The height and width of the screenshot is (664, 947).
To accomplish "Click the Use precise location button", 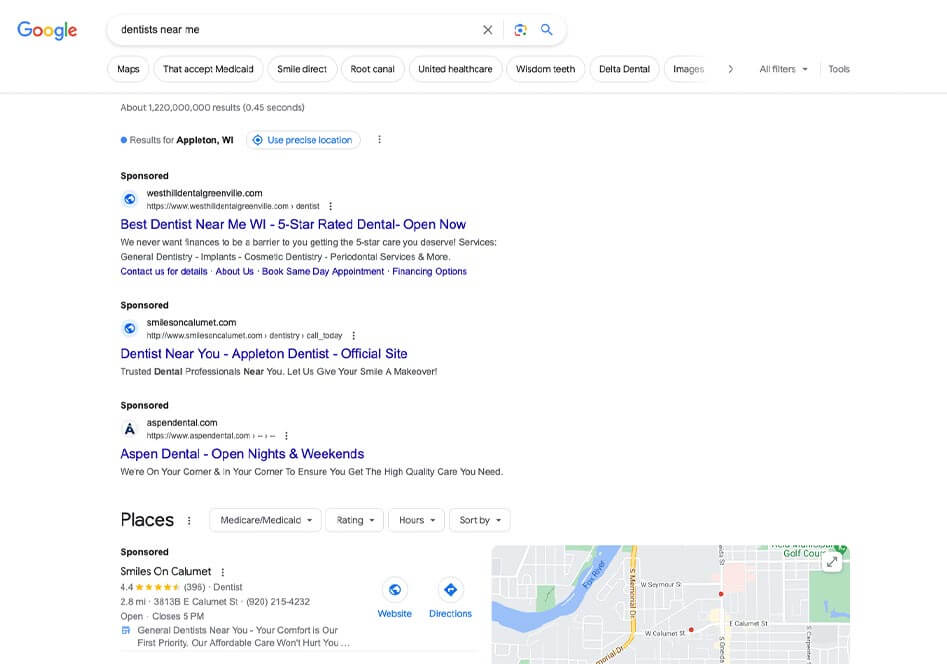I will pos(303,140).
